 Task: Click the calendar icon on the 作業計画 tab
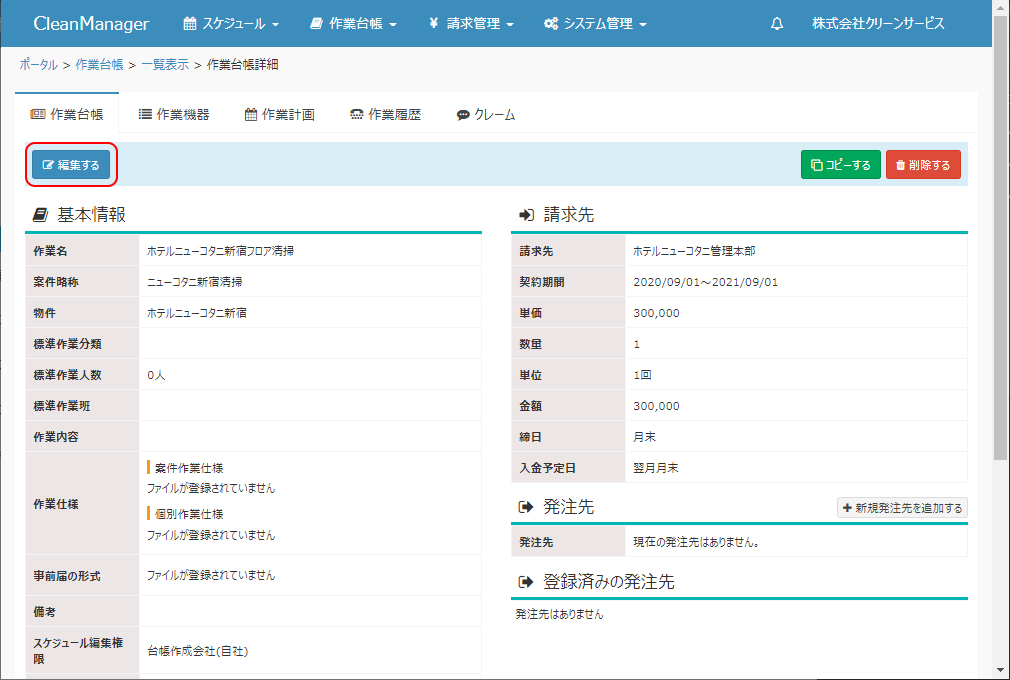pos(251,115)
